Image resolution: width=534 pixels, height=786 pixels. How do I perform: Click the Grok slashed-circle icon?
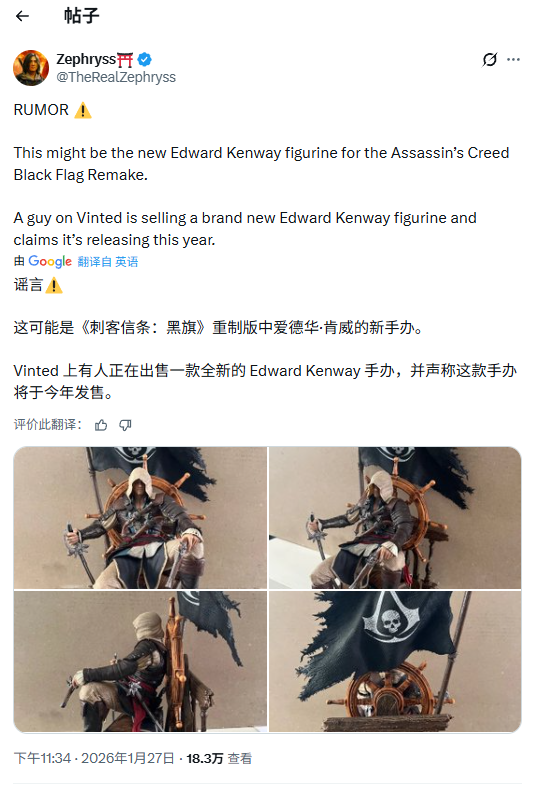(x=489, y=60)
